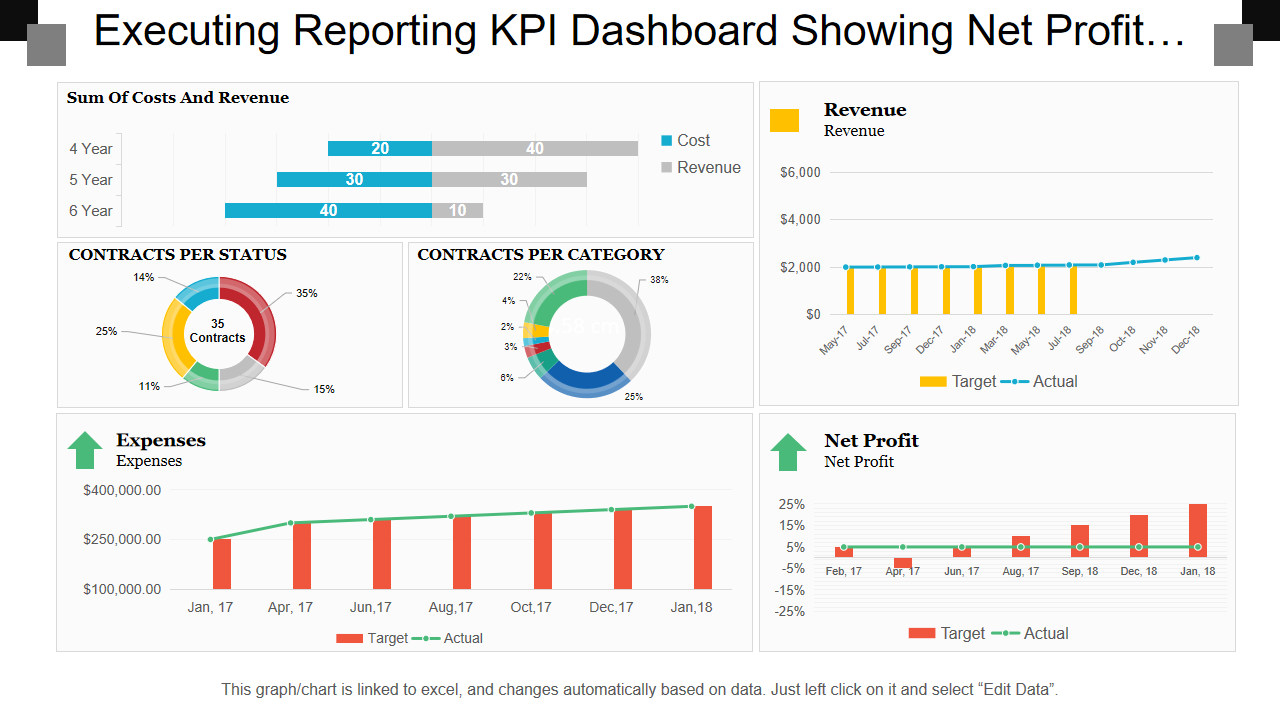Click the 'Sum Of Costs And Revenue' title
This screenshot has width=1280, height=720.
pyautogui.click(x=178, y=98)
